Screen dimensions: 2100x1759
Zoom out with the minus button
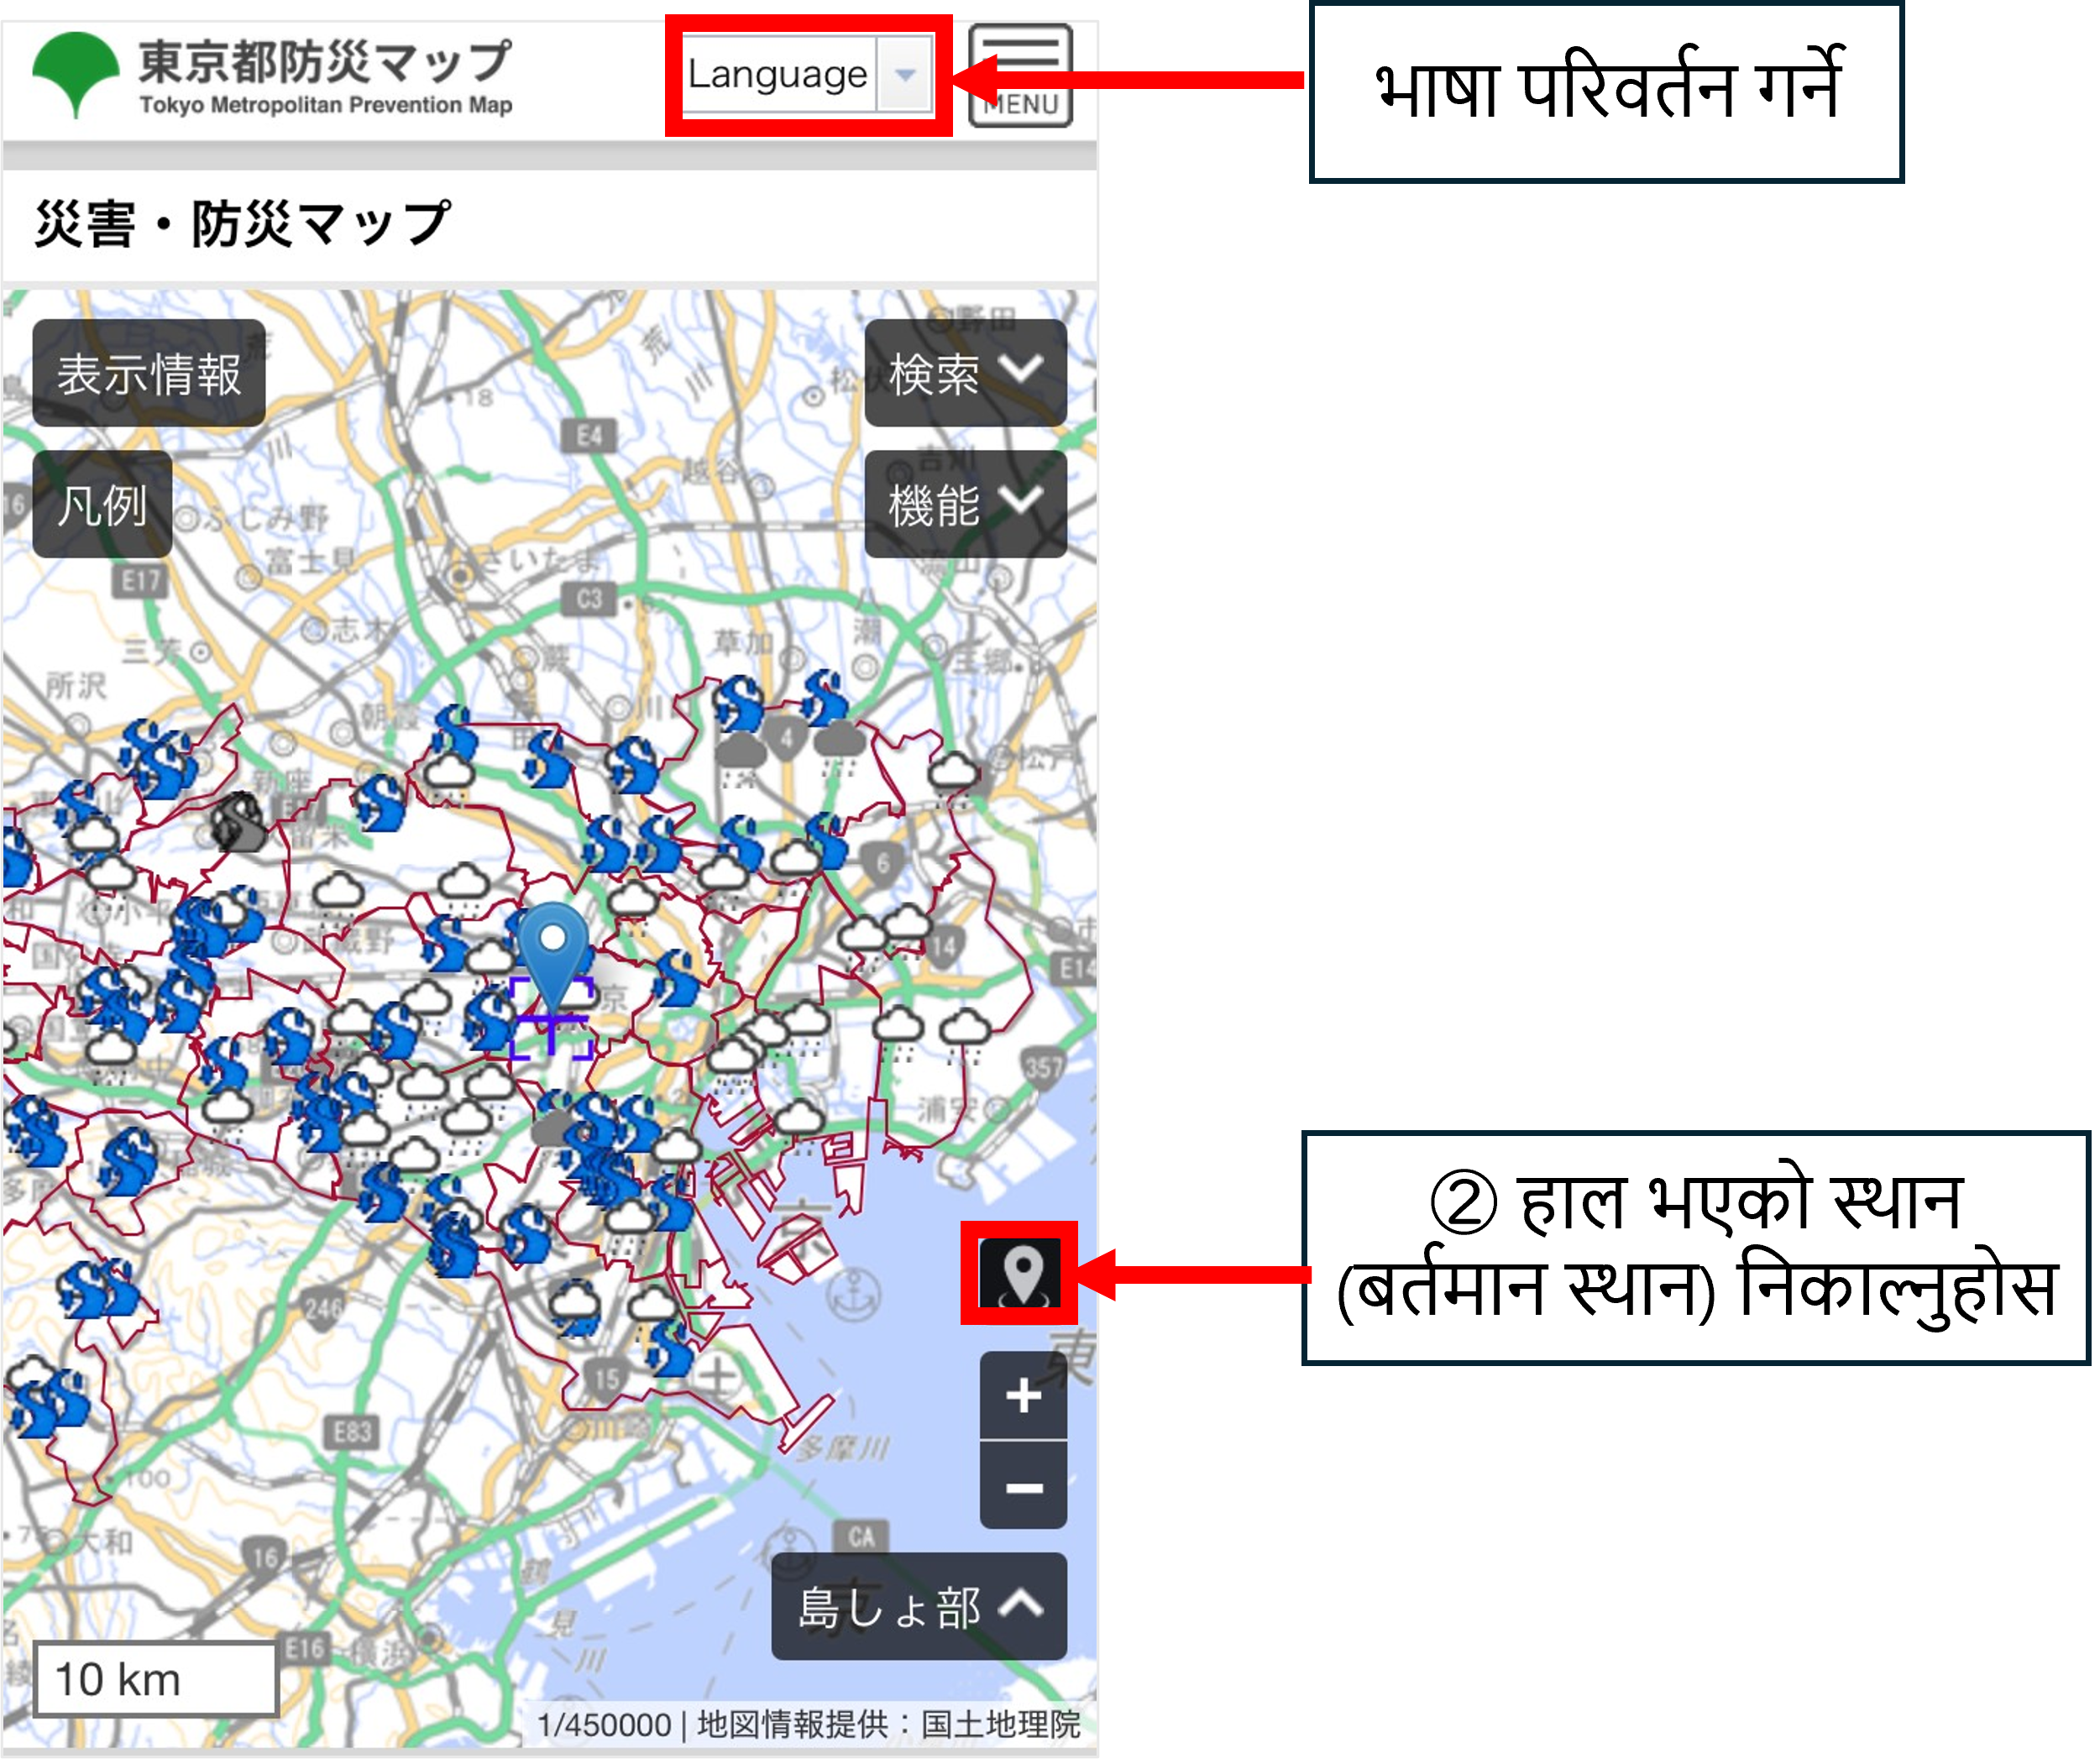1023,1487
